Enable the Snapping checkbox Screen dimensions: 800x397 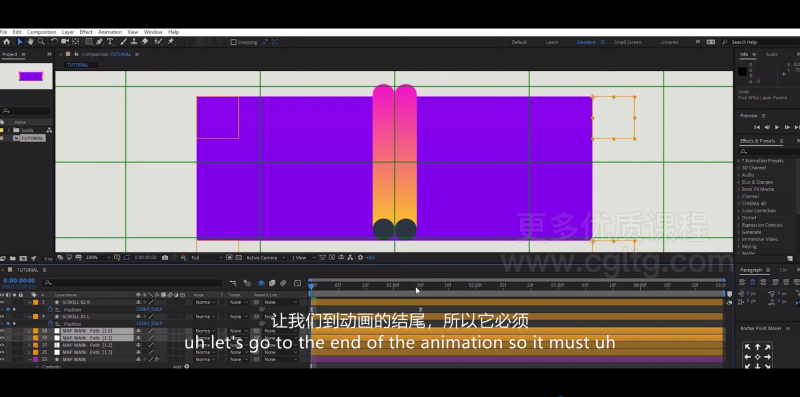pyautogui.click(x=234, y=42)
